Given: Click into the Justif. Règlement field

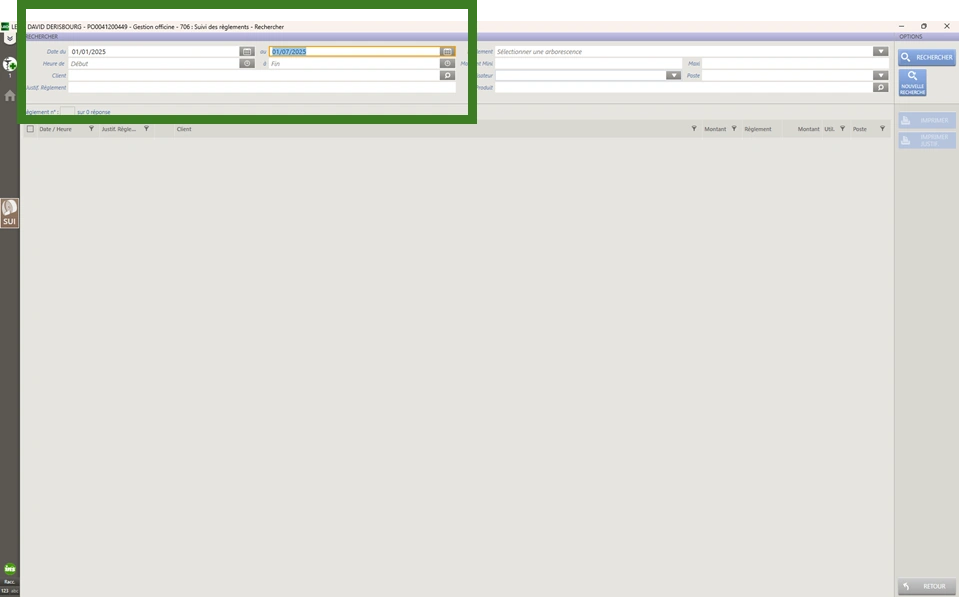Looking at the screenshot, I should coord(260,88).
